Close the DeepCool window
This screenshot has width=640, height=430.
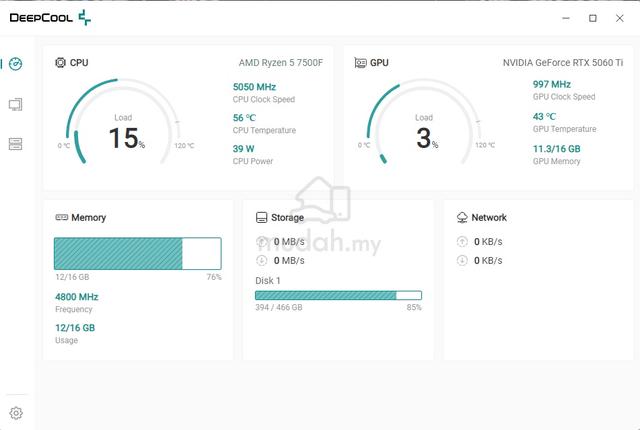point(620,18)
